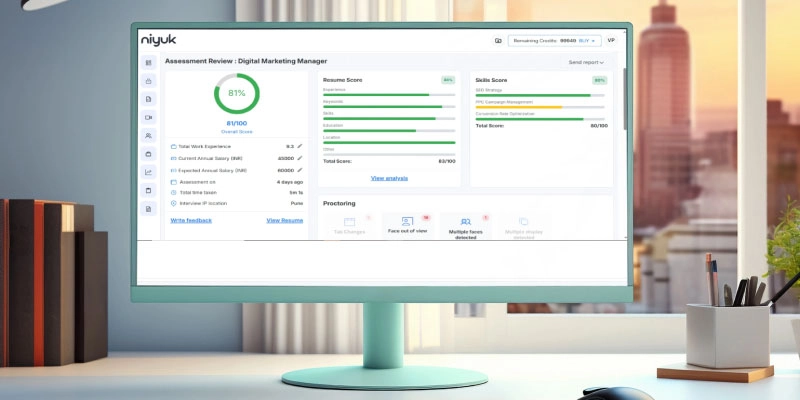Click the Conversion Rate Optimization progress bar

click(540, 119)
